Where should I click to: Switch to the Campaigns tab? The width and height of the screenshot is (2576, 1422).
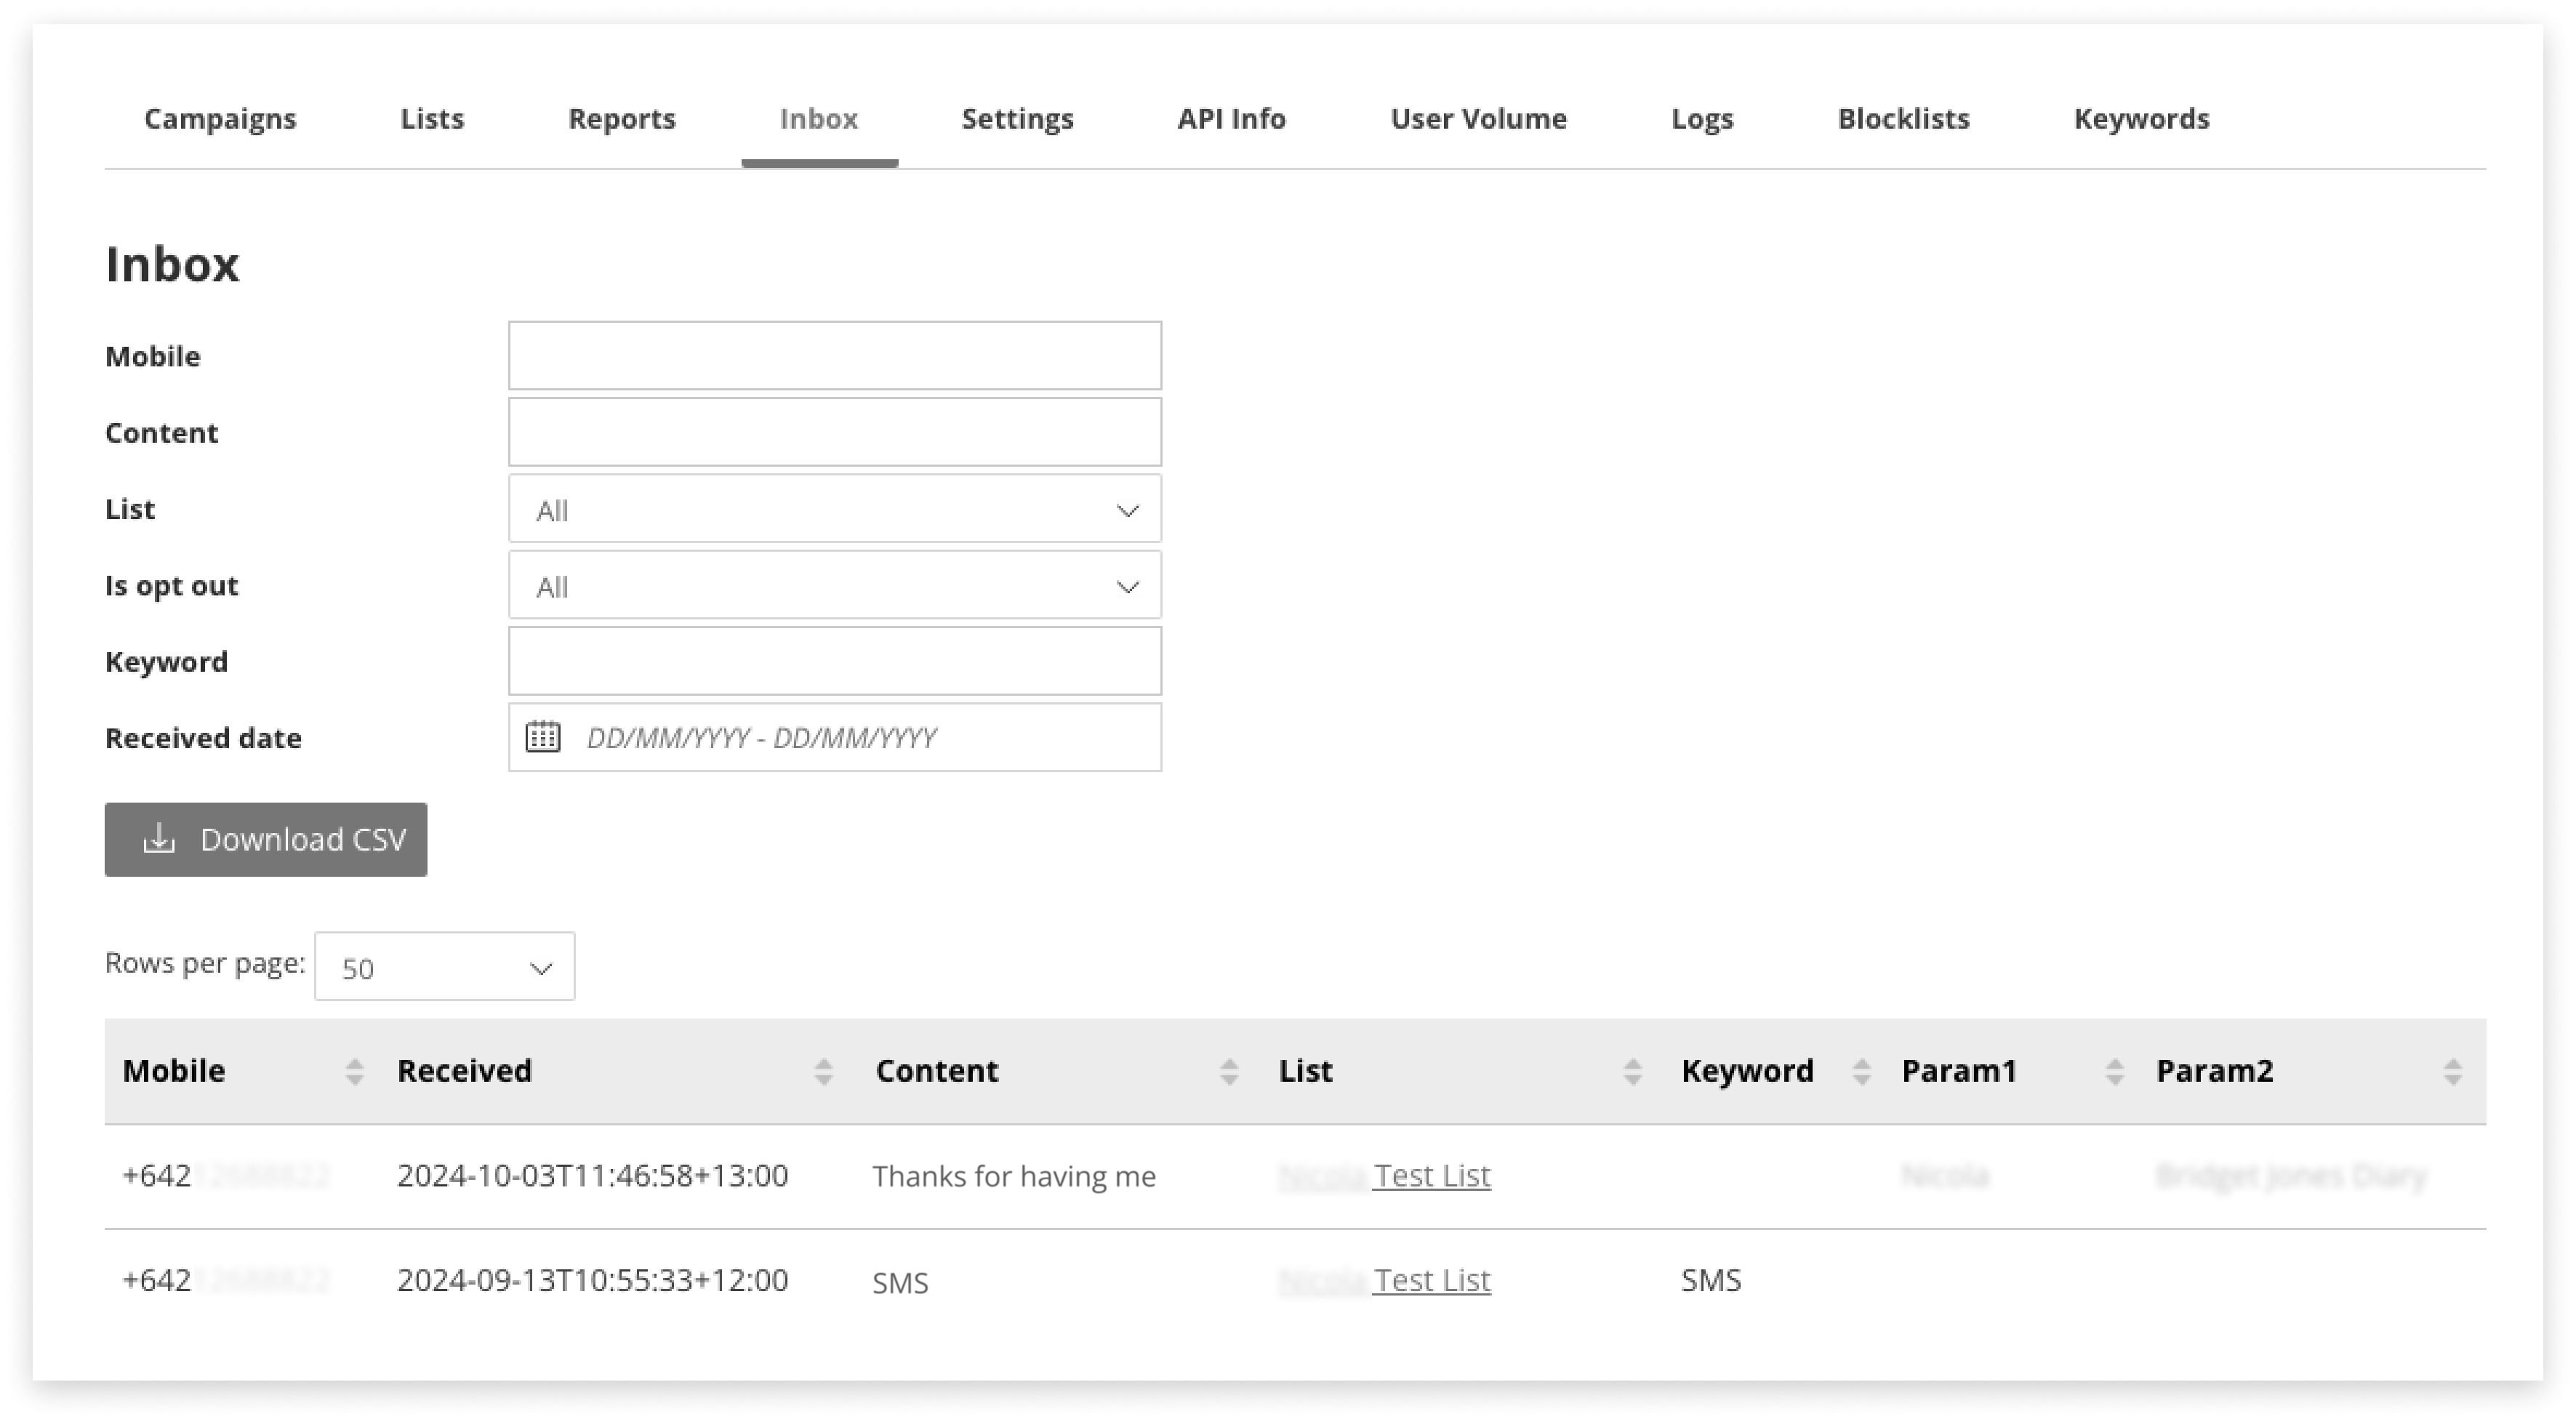click(x=219, y=118)
